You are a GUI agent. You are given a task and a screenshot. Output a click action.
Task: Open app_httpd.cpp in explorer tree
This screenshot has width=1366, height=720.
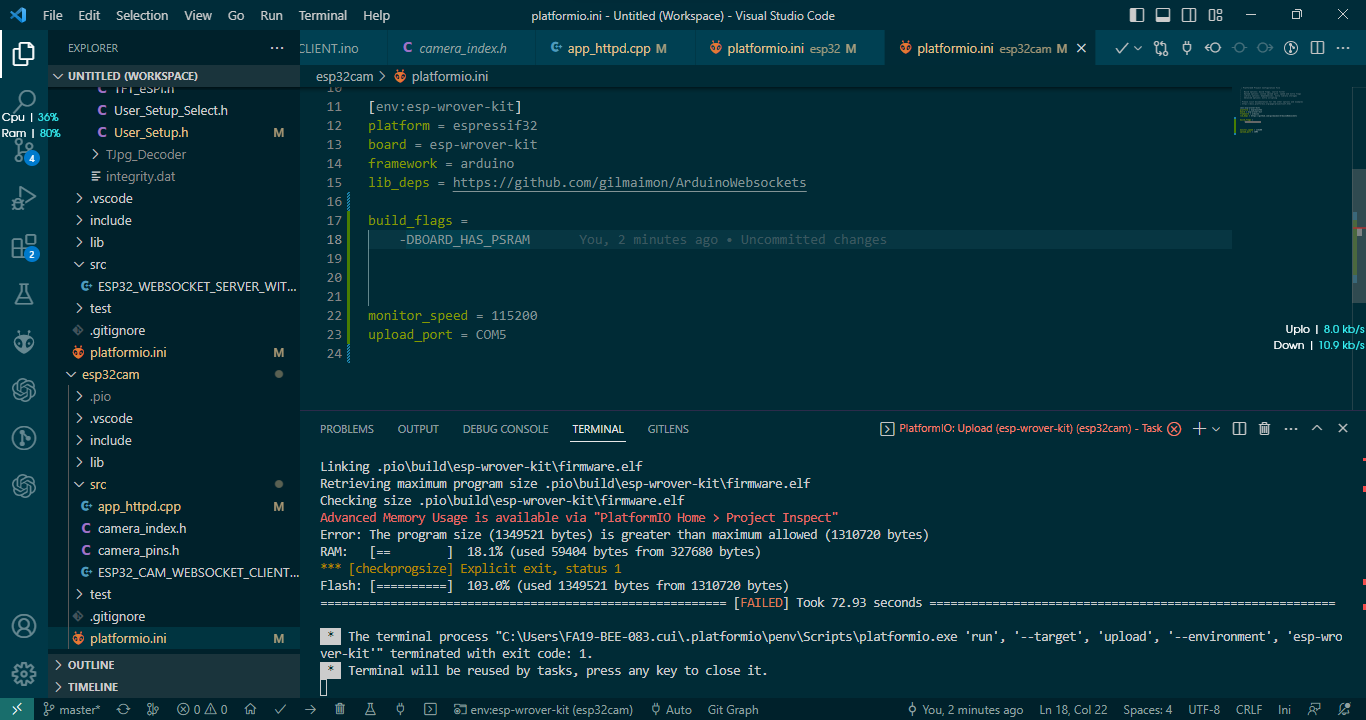174,506
